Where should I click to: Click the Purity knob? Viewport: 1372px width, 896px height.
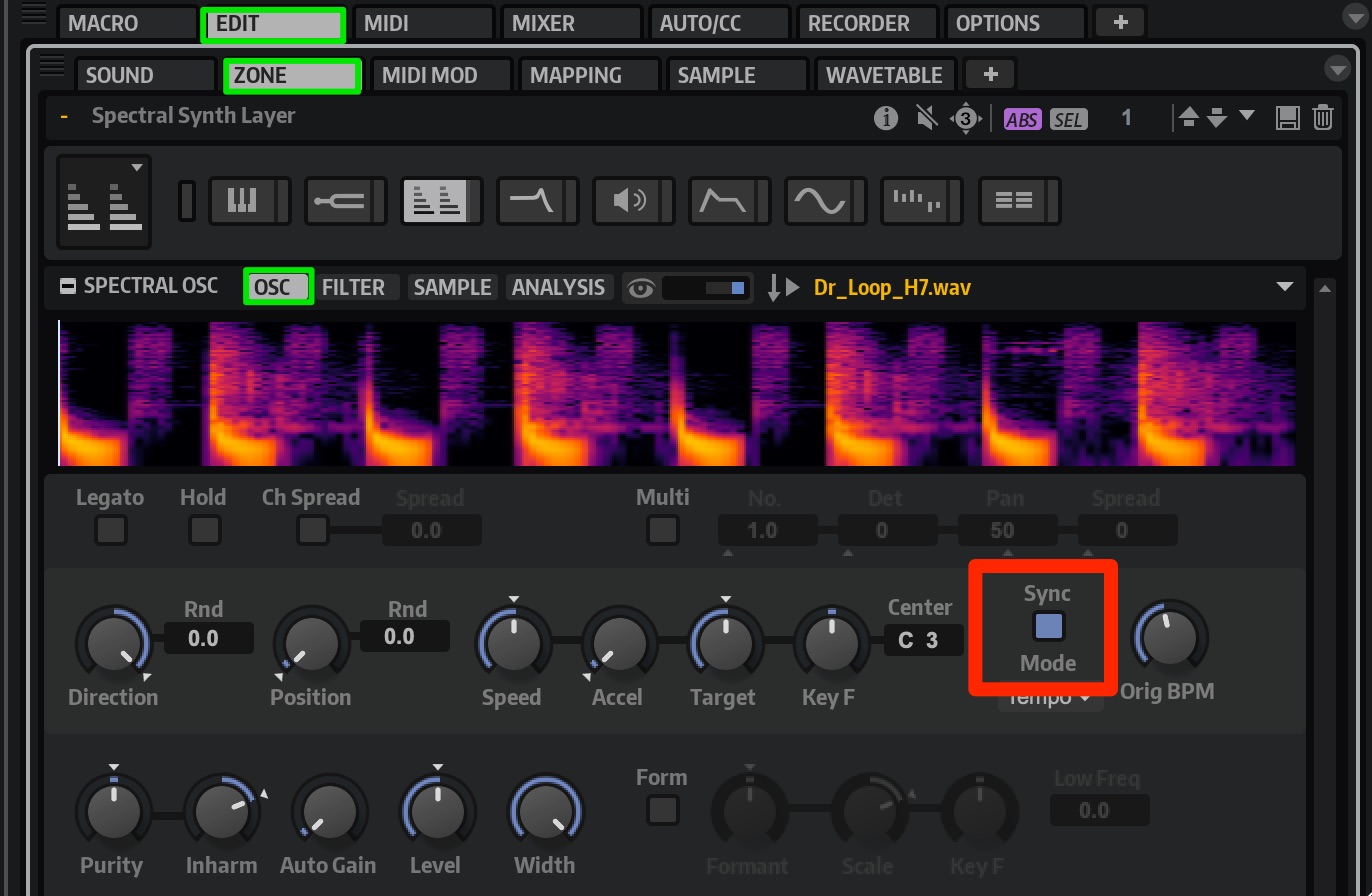113,811
